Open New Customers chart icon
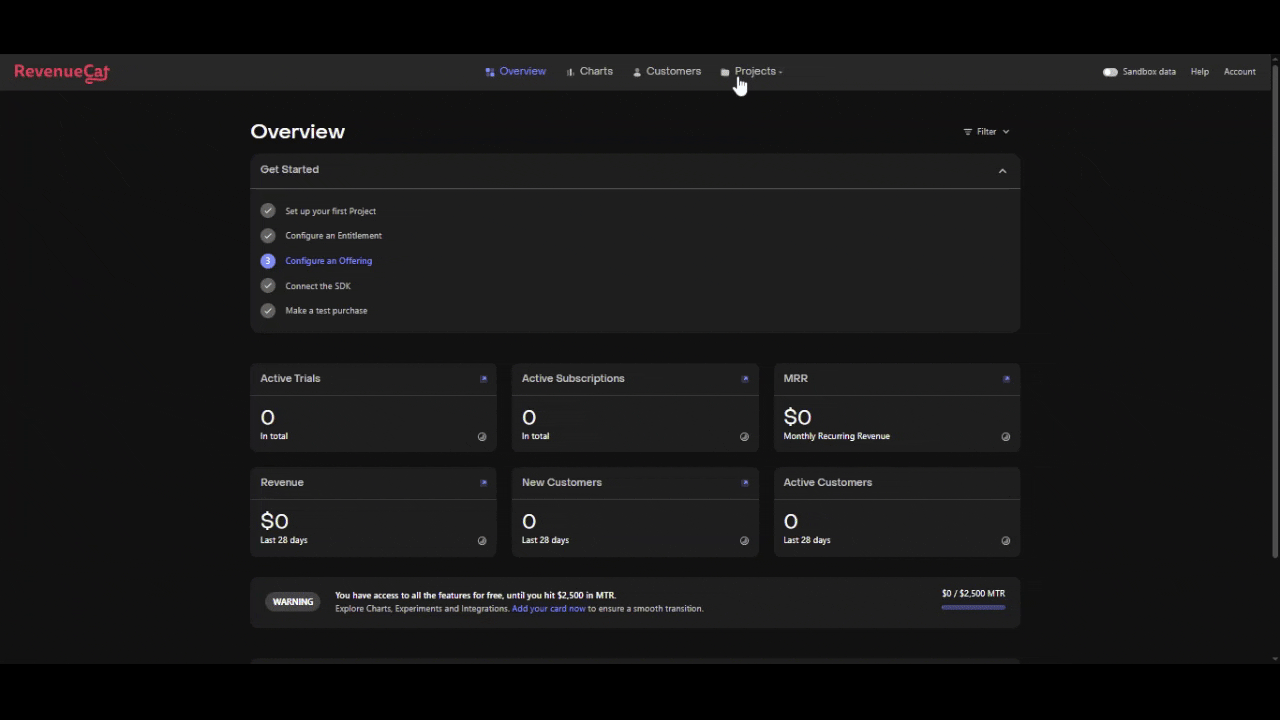Image resolution: width=1280 pixels, height=720 pixels. point(745,483)
